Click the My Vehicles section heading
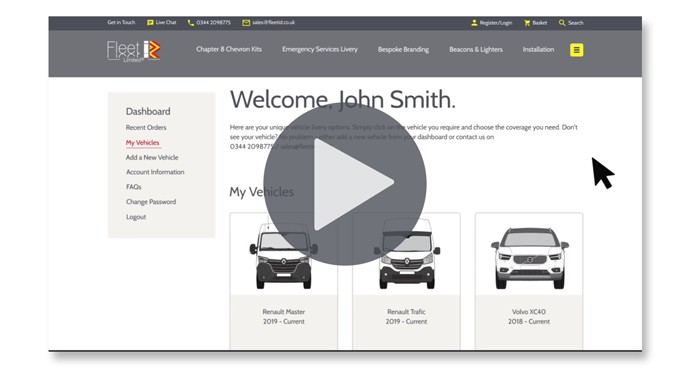The height and width of the screenshot is (368, 690). [261, 192]
